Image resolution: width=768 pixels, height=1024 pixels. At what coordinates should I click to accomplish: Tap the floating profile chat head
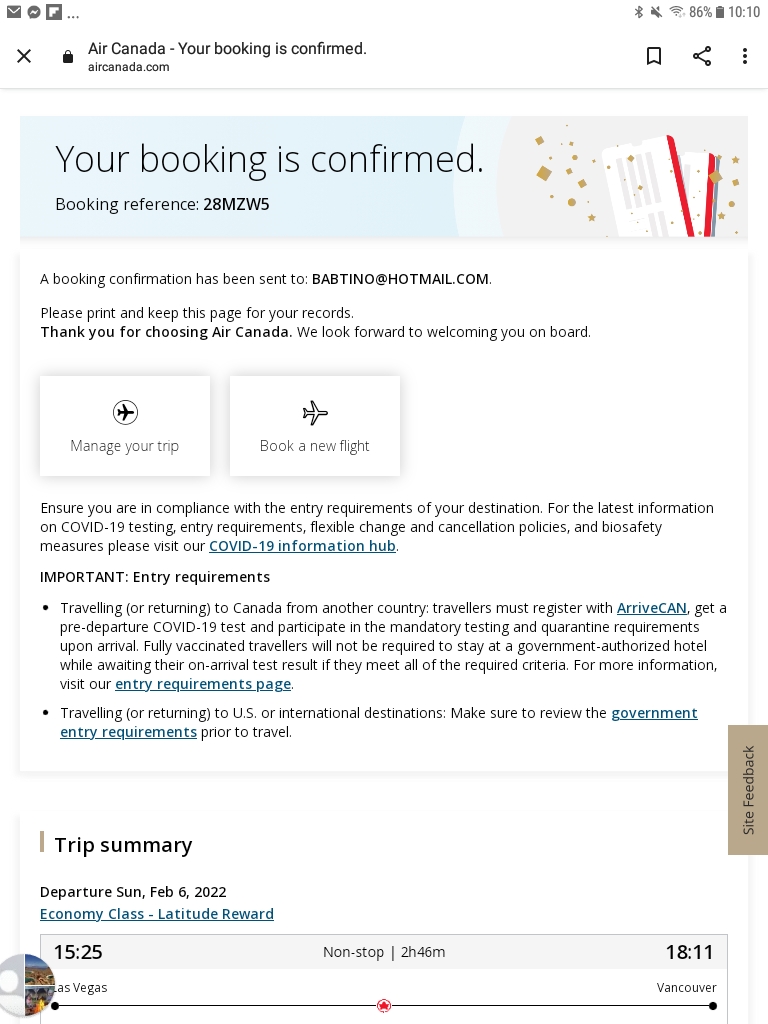(x=25, y=985)
